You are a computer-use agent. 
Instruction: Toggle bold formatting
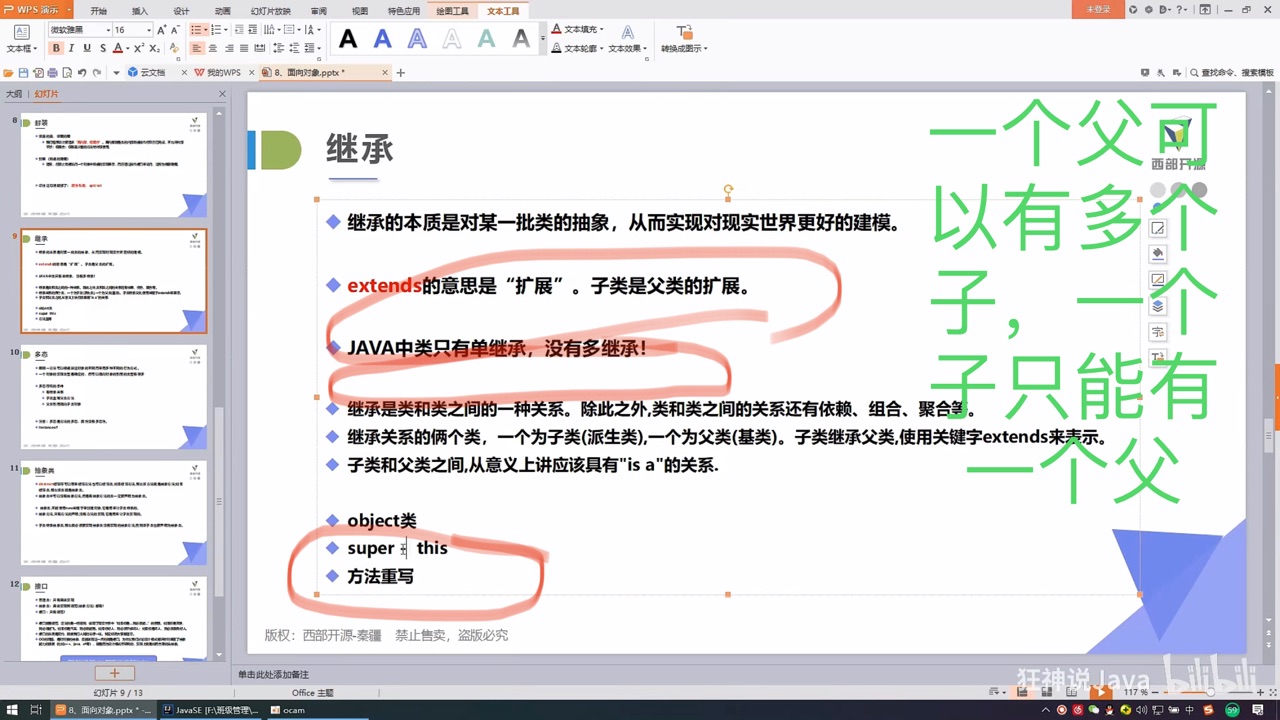pyautogui.click(x=56, y=48)
